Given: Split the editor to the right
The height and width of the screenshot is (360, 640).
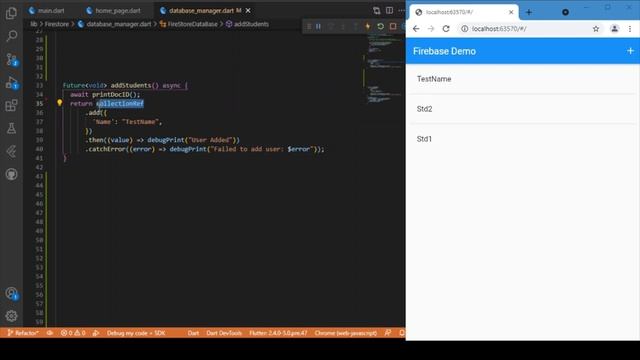Looking at the screenshot, I should [x=389, y=11].
